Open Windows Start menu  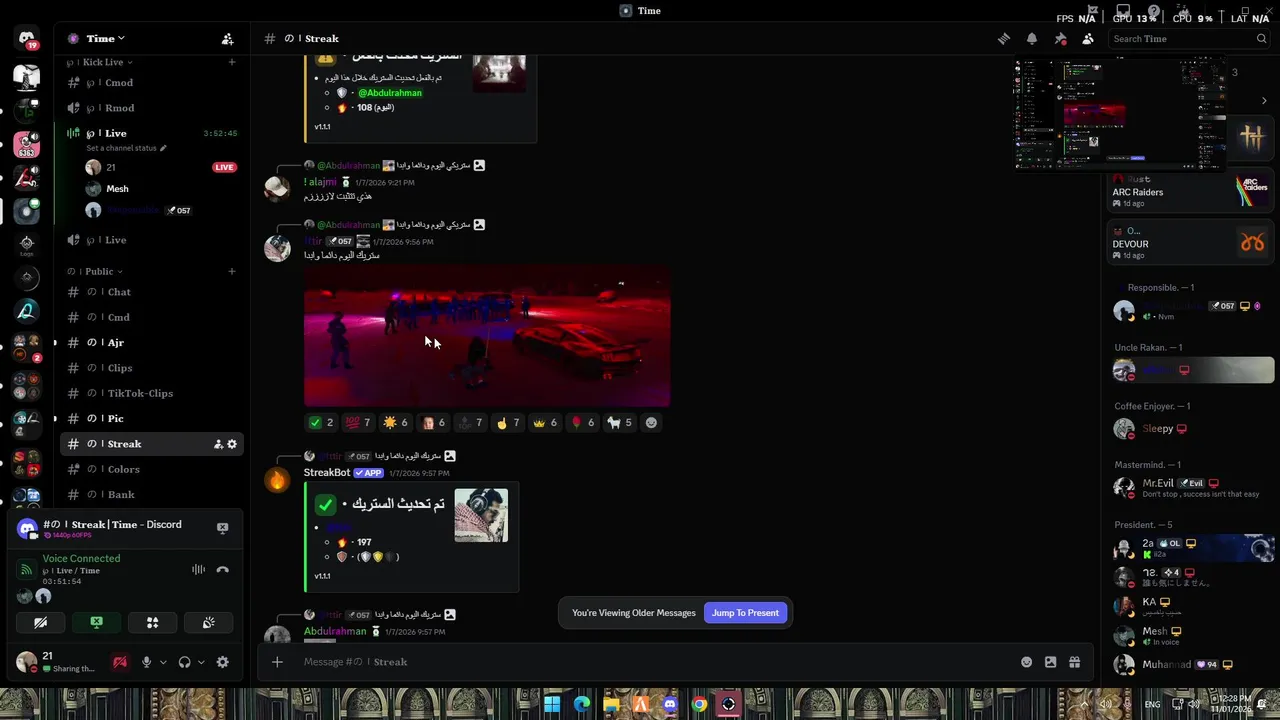552,705
